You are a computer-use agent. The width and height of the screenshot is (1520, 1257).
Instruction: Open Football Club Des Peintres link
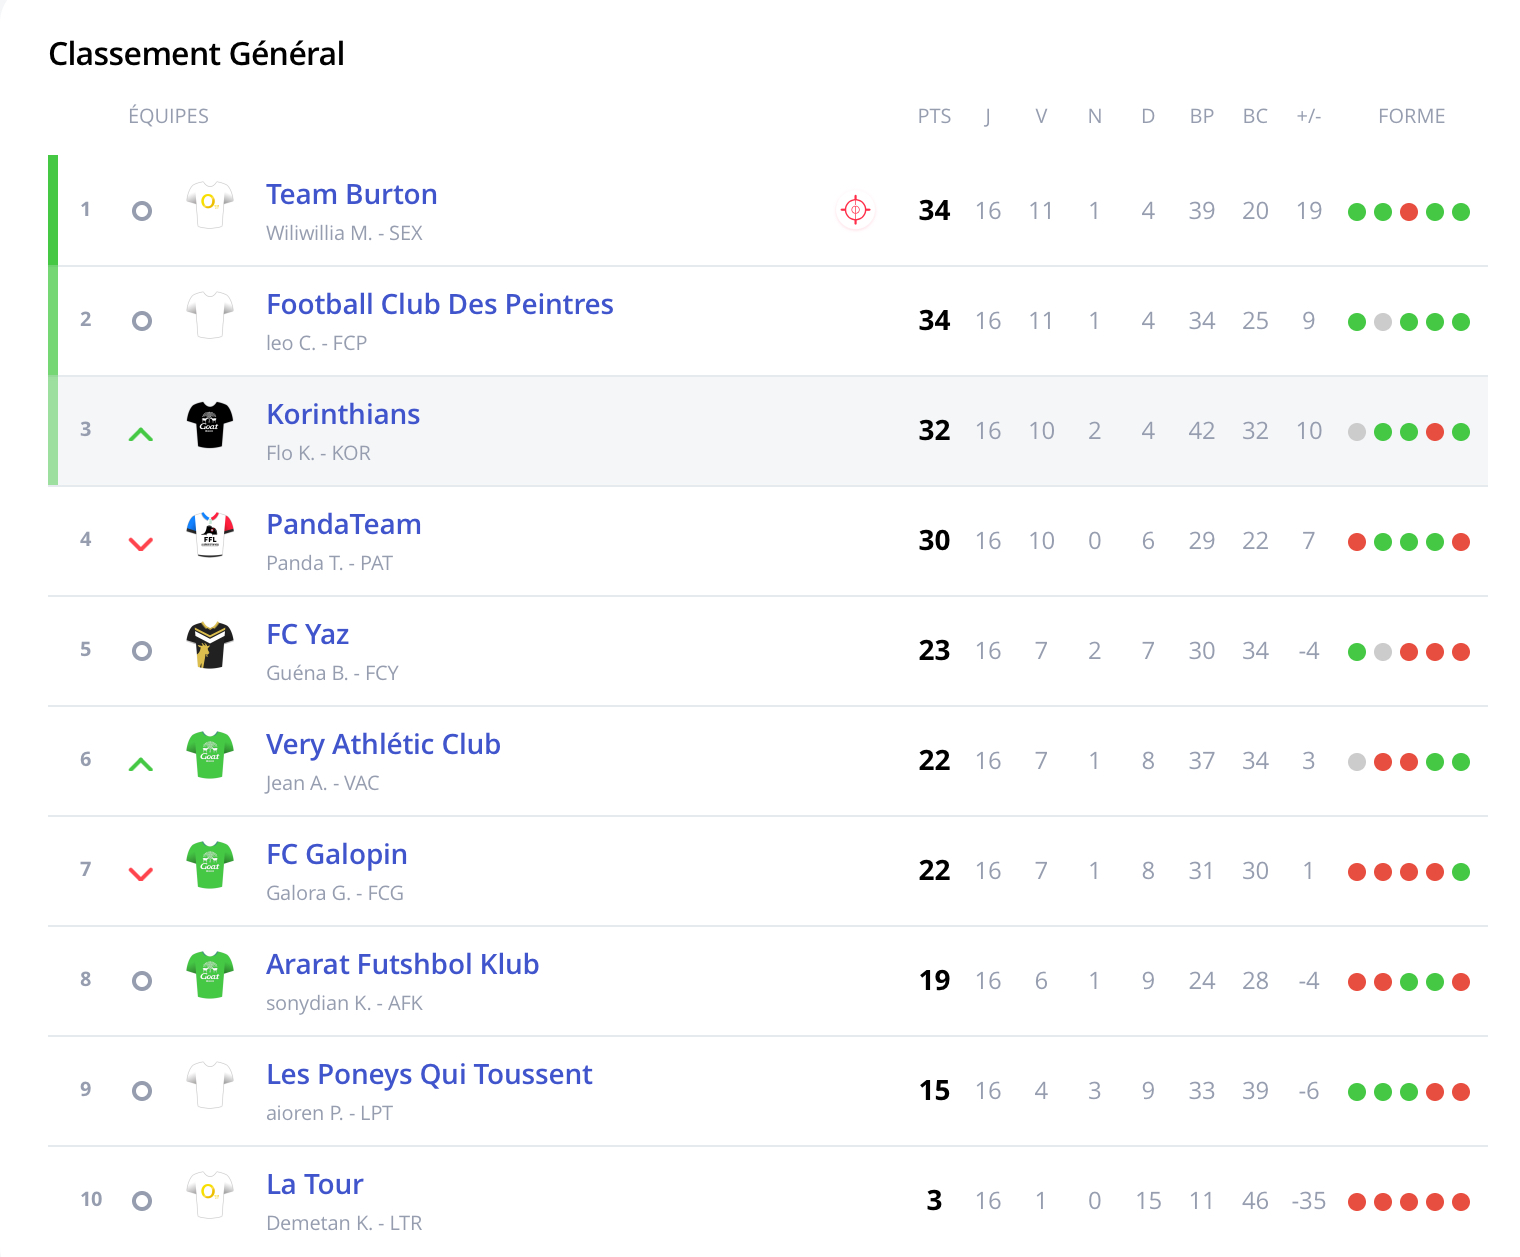point(439,304)
